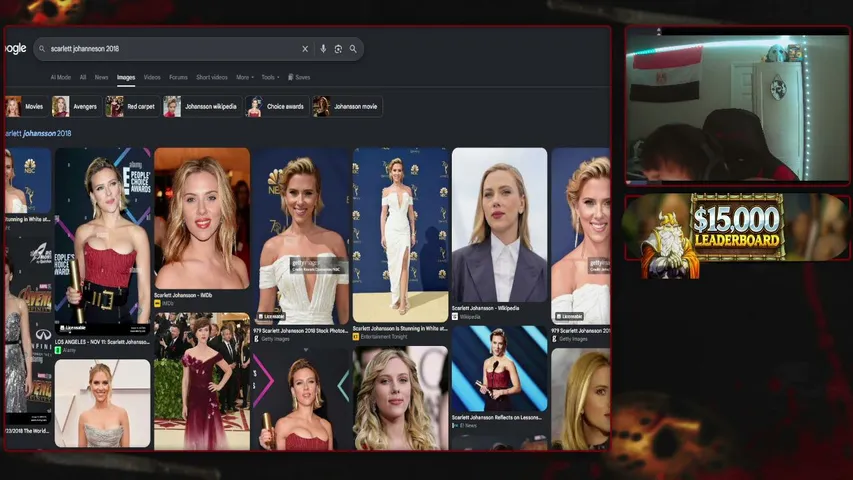Image resolution: width=853 pixels, height=480 pixels.
Task: Open the Entertainment Tonight source link
Action: [380, 337]
